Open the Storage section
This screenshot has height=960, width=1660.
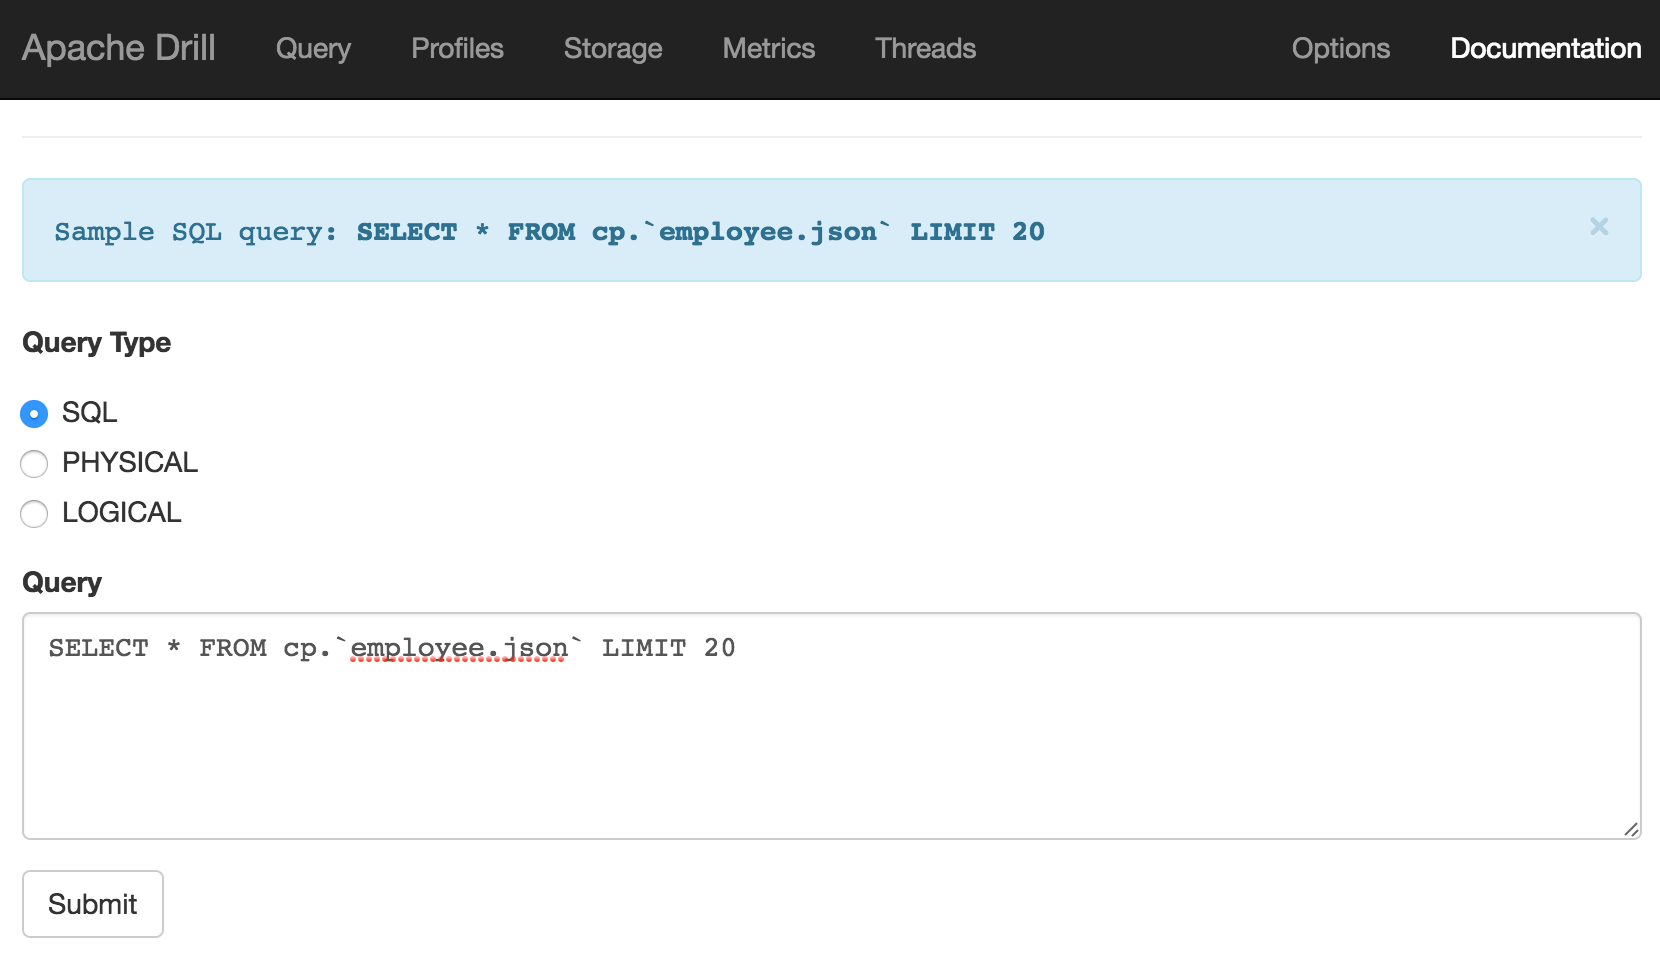coord(612,48)
